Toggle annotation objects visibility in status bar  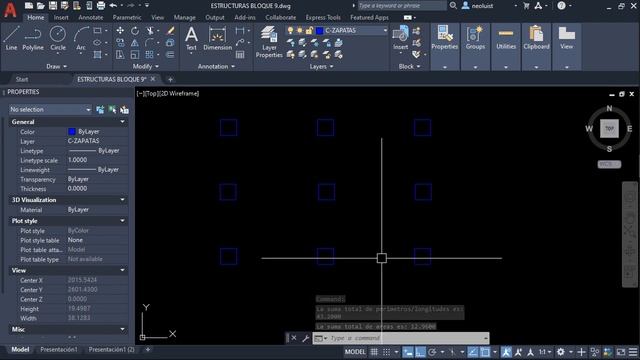click(506, 352)
